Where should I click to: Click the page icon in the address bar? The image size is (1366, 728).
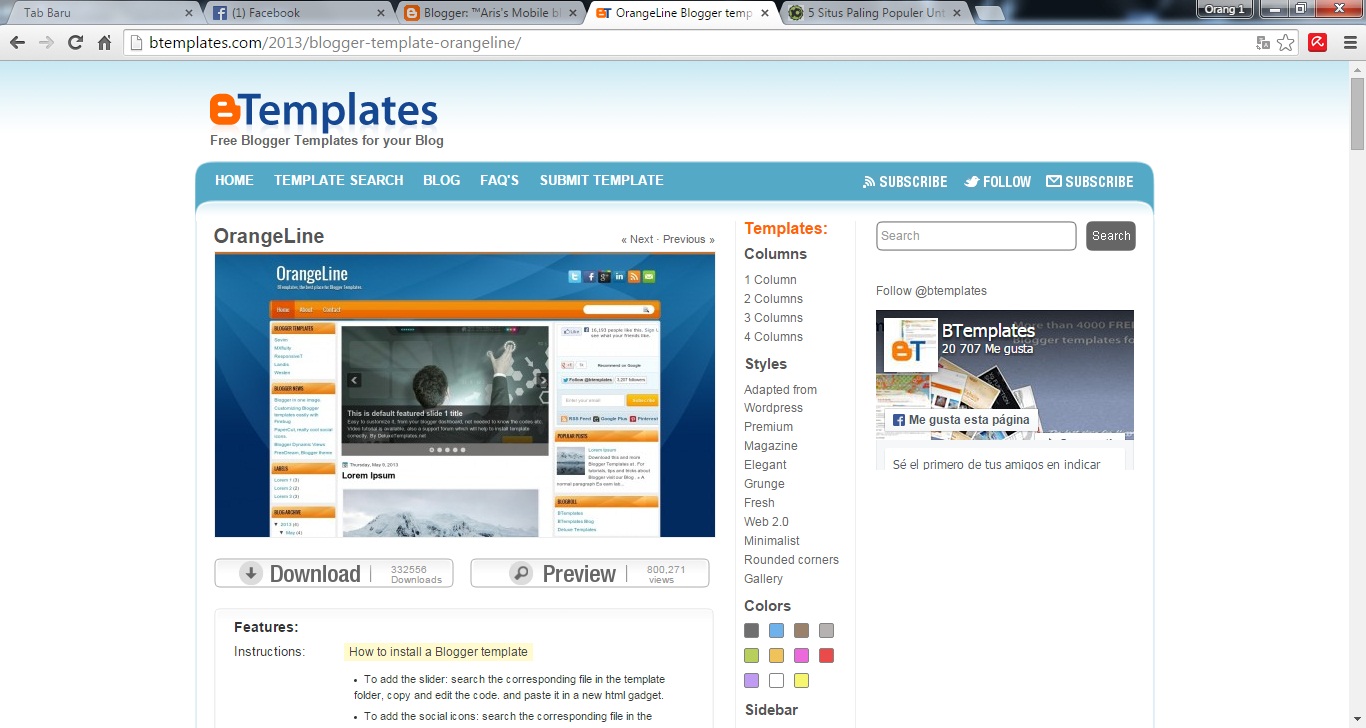coord(136,43)
